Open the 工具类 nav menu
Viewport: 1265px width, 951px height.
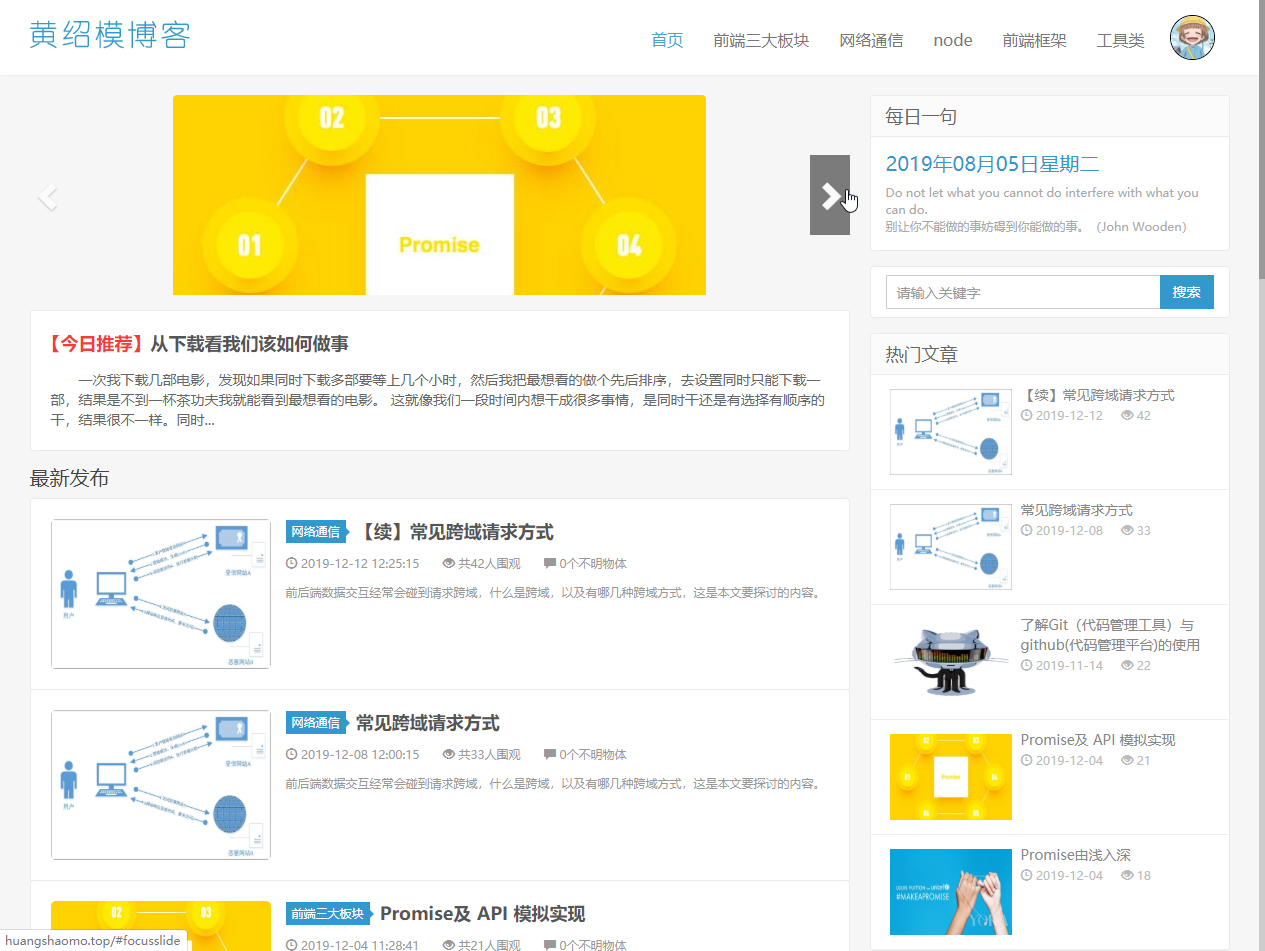tap(1121, 40)
